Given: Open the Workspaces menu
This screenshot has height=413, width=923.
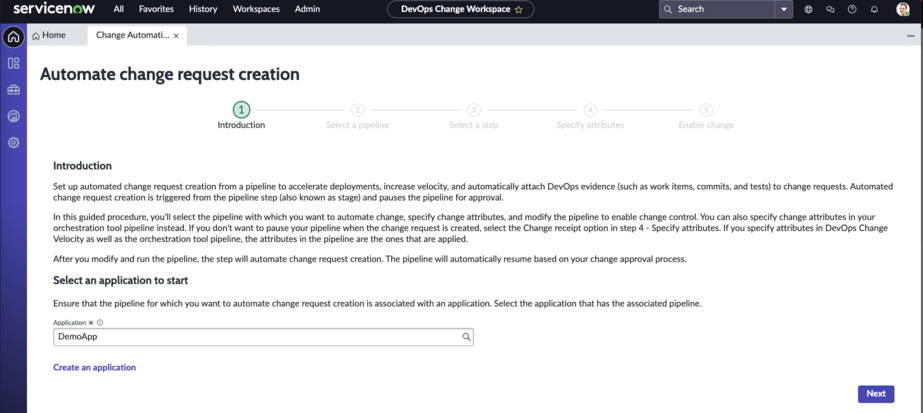Looking at the screenshot, I should (256, 9).
